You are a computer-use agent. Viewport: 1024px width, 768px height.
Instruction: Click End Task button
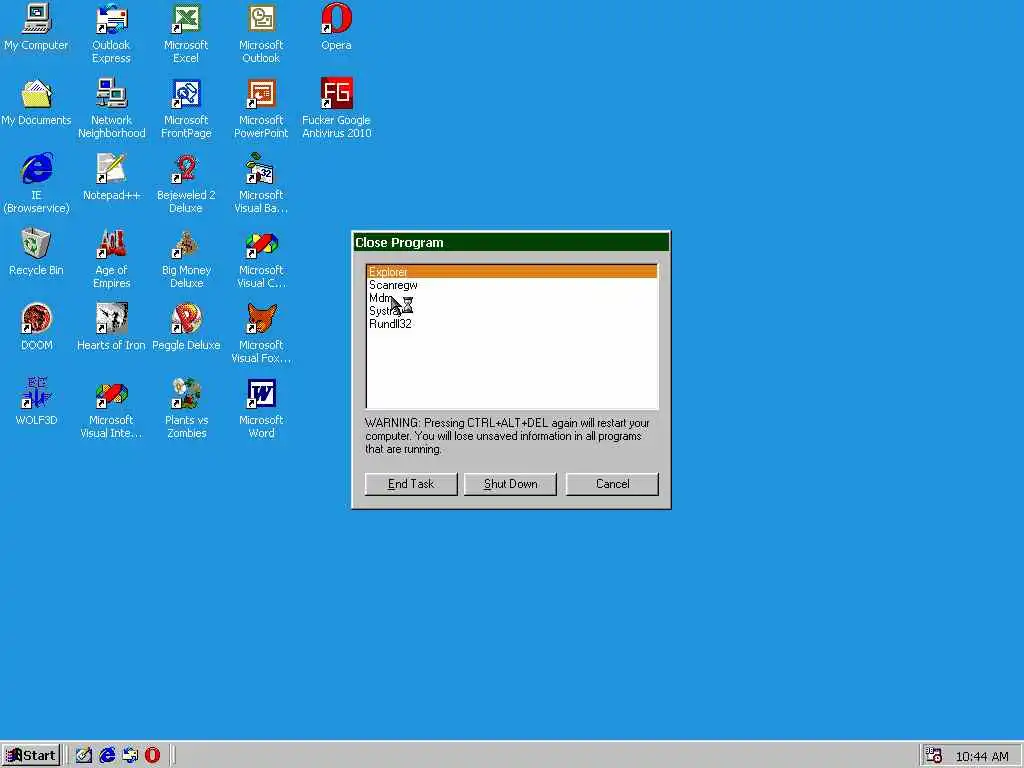click(411, 484)
